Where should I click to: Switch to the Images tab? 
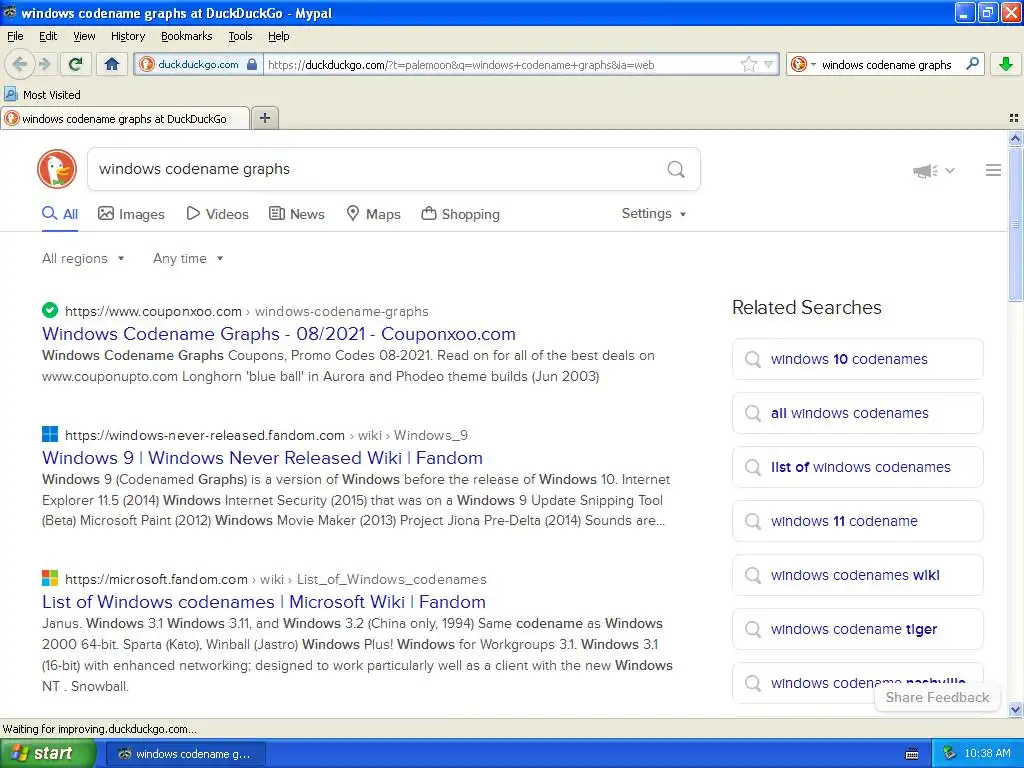[x=131, y=214]
